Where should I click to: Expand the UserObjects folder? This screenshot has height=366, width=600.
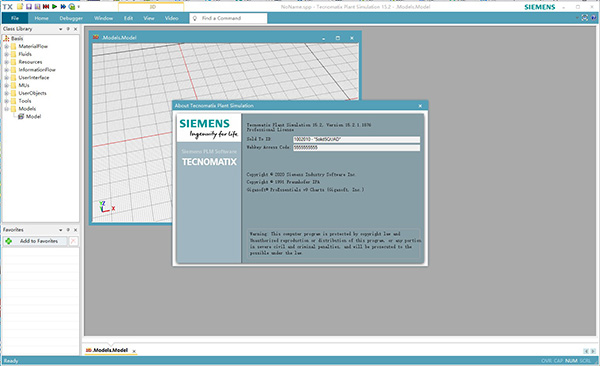tap(6, 93)
